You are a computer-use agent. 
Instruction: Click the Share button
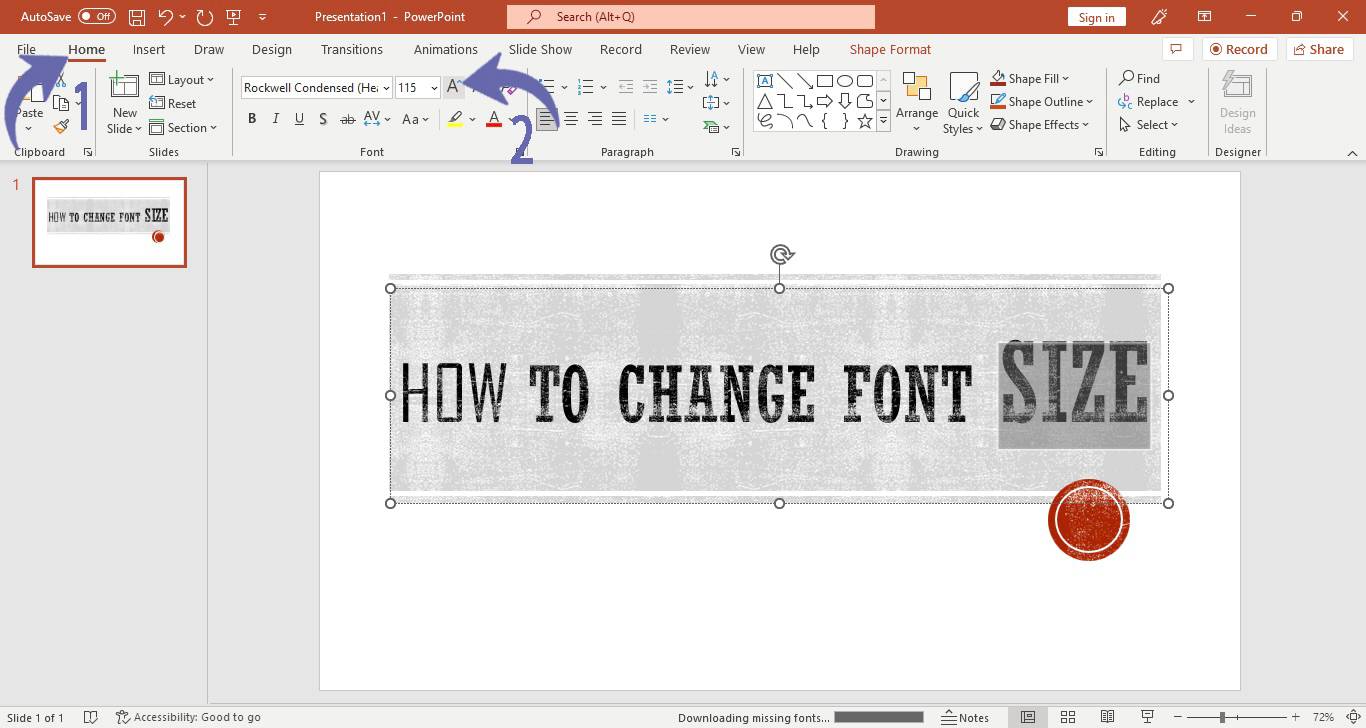(x=1317, y=49)
